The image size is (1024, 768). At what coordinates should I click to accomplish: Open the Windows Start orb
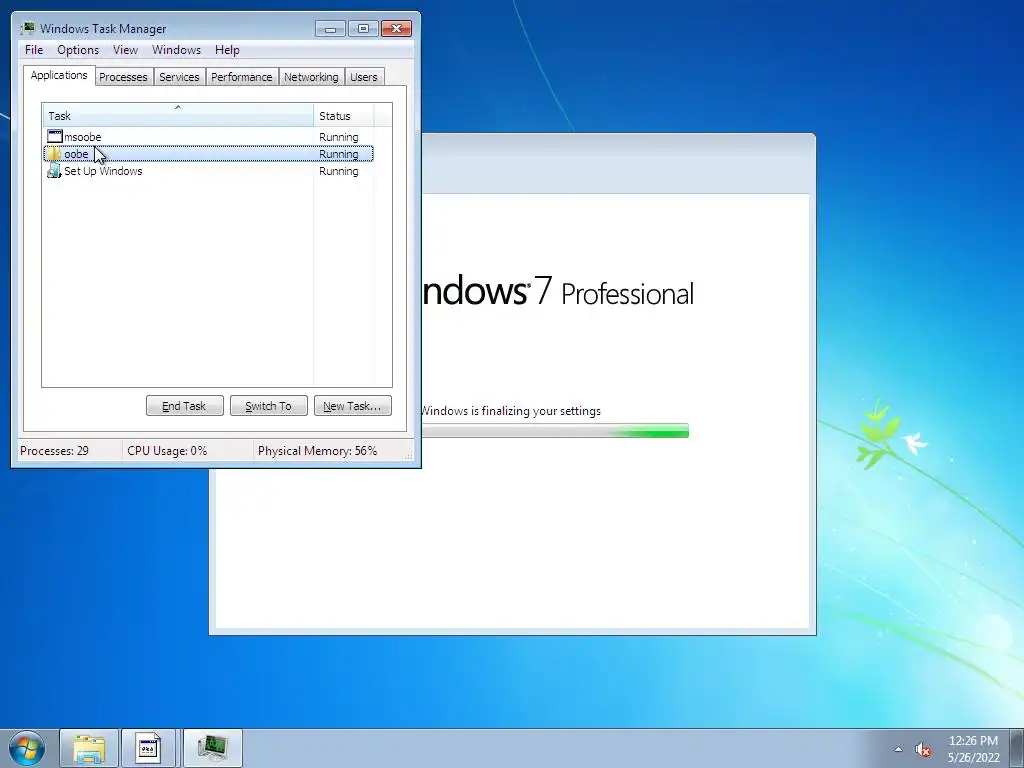point(27,748)
